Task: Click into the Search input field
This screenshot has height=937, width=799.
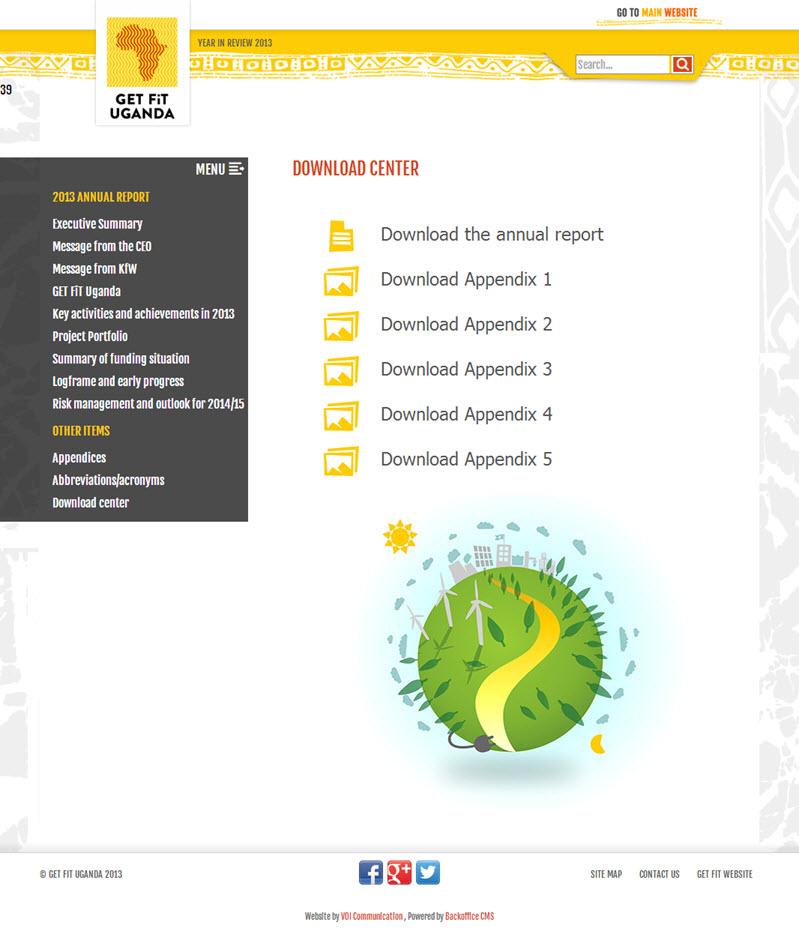Action: click(622, 64)
